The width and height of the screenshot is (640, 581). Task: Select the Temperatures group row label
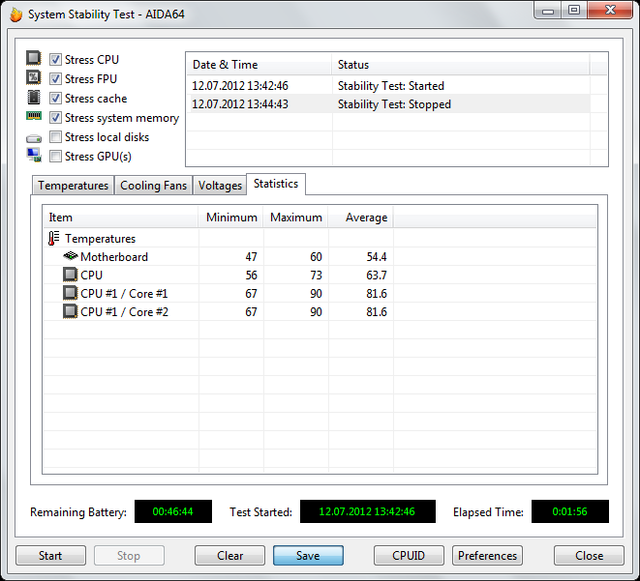click(100, 238)
